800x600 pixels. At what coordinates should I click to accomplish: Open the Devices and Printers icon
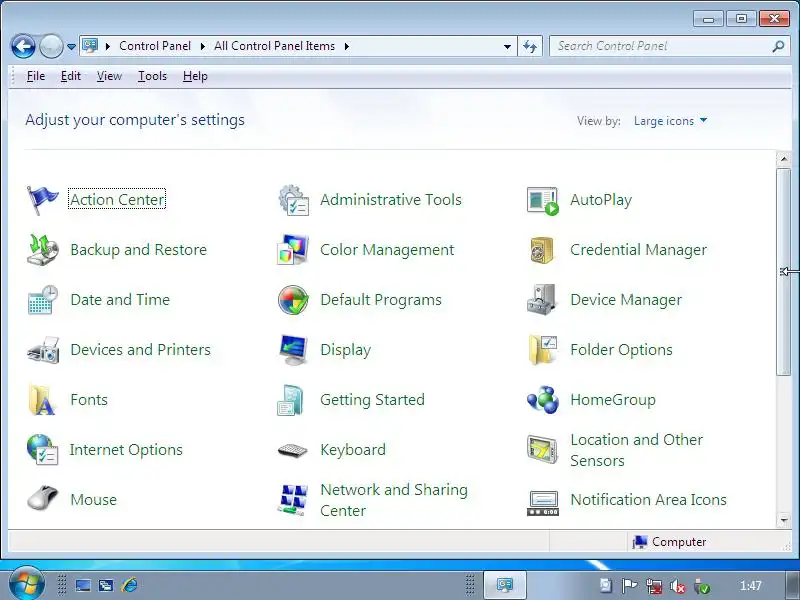(x=43, y=350)
